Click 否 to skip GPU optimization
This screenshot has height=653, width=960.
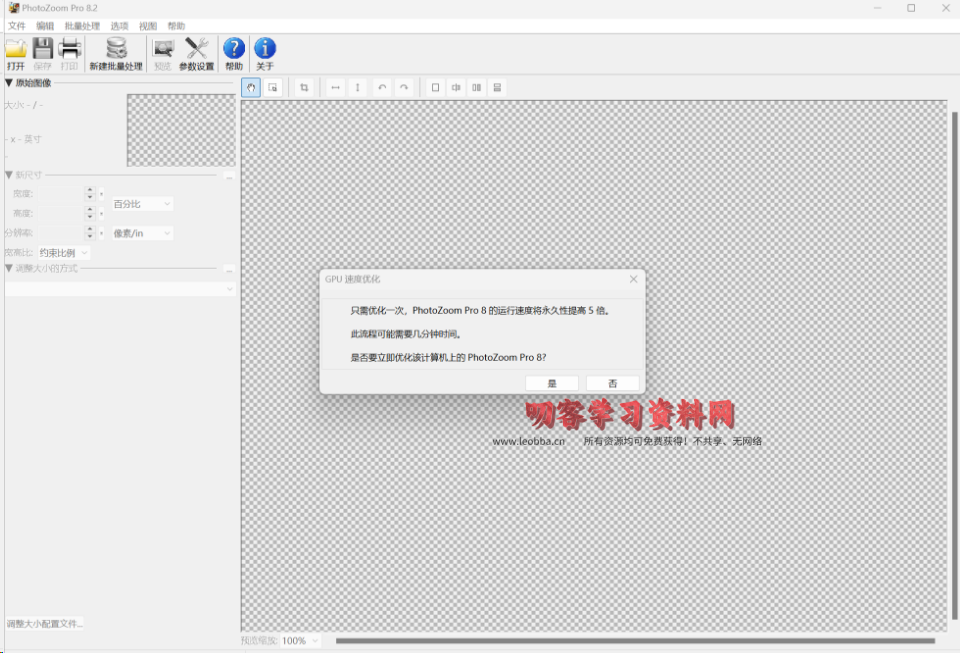[x=613, y=383]
